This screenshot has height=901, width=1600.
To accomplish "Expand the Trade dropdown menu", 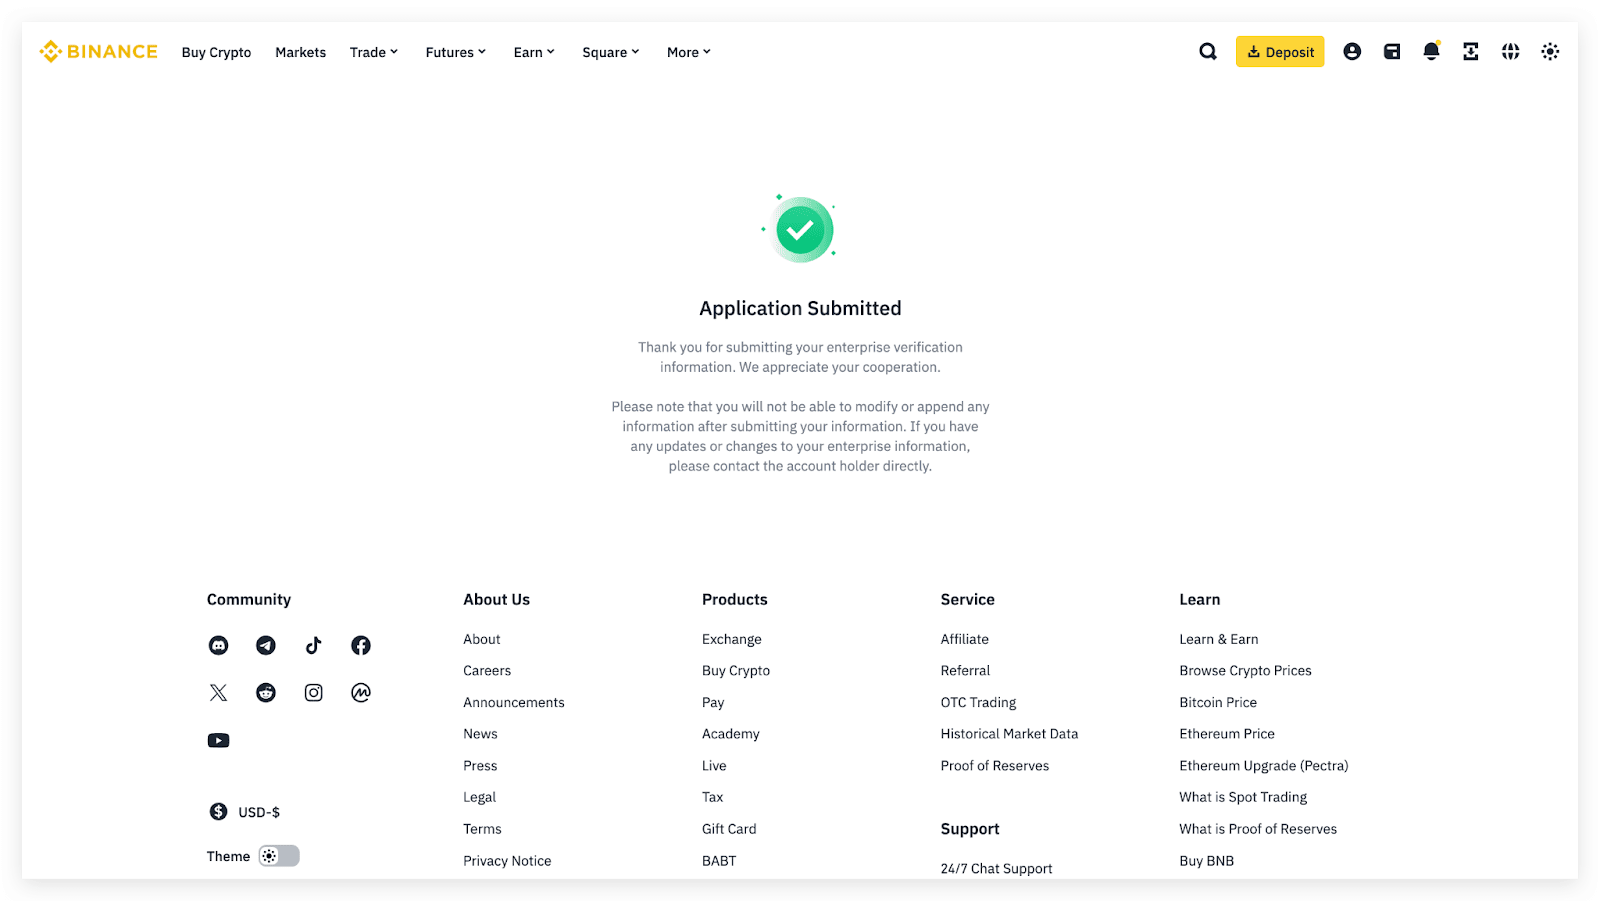I will pyautogui.click(x=373, y=52).
